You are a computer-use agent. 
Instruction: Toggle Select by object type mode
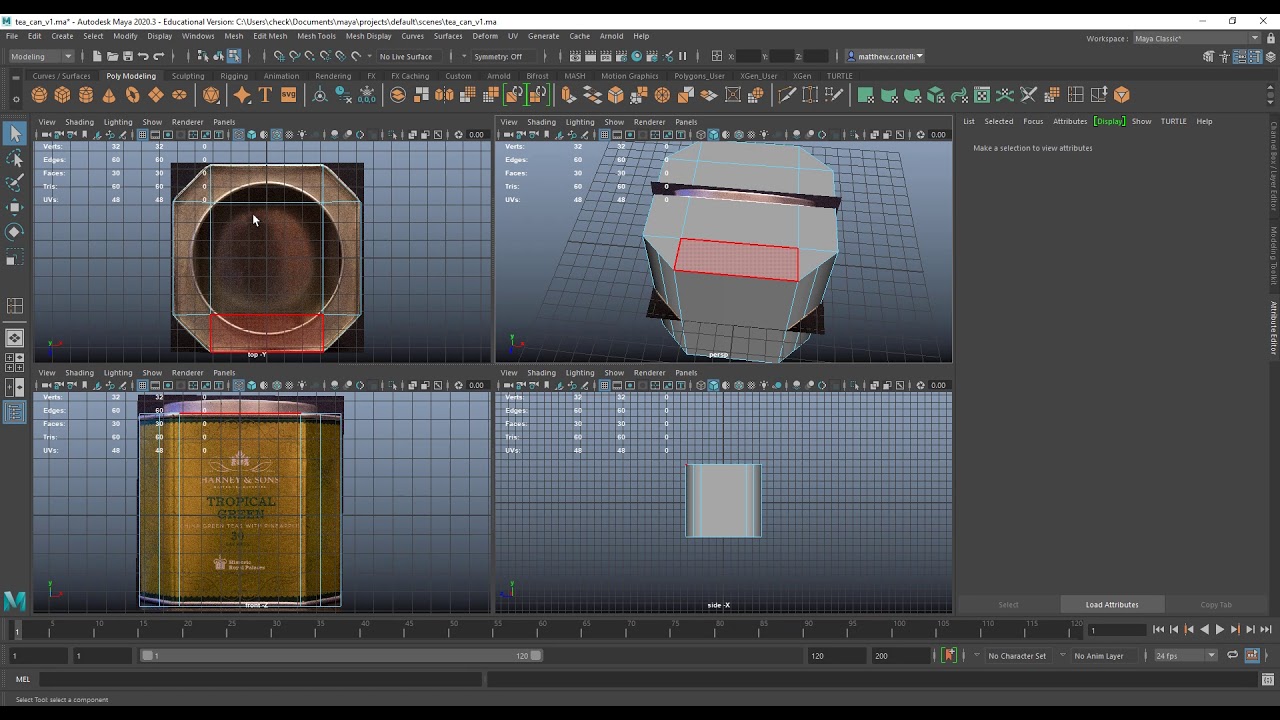point(218,56)
